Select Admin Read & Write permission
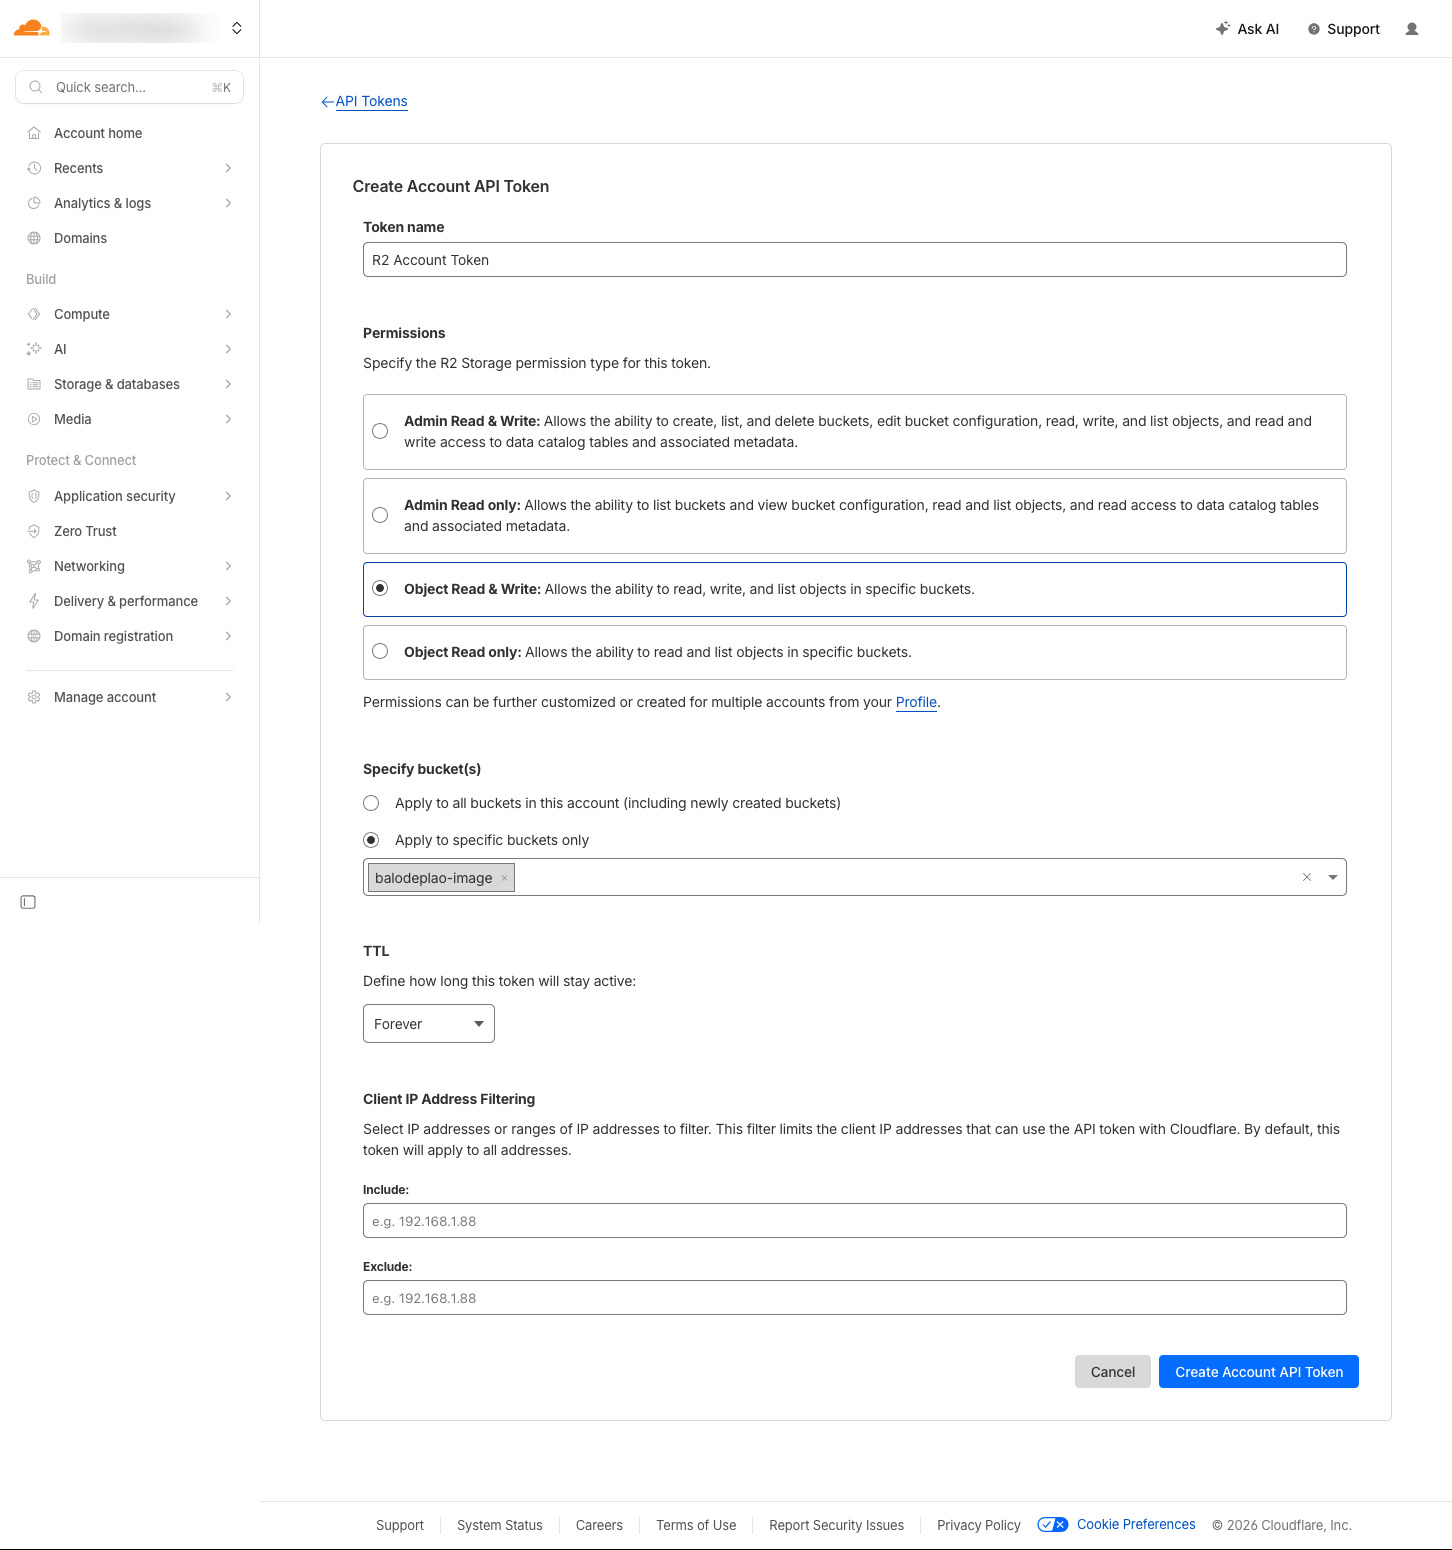Image resolution: width=1452 pixels, height=1550 pixels. 380,431
